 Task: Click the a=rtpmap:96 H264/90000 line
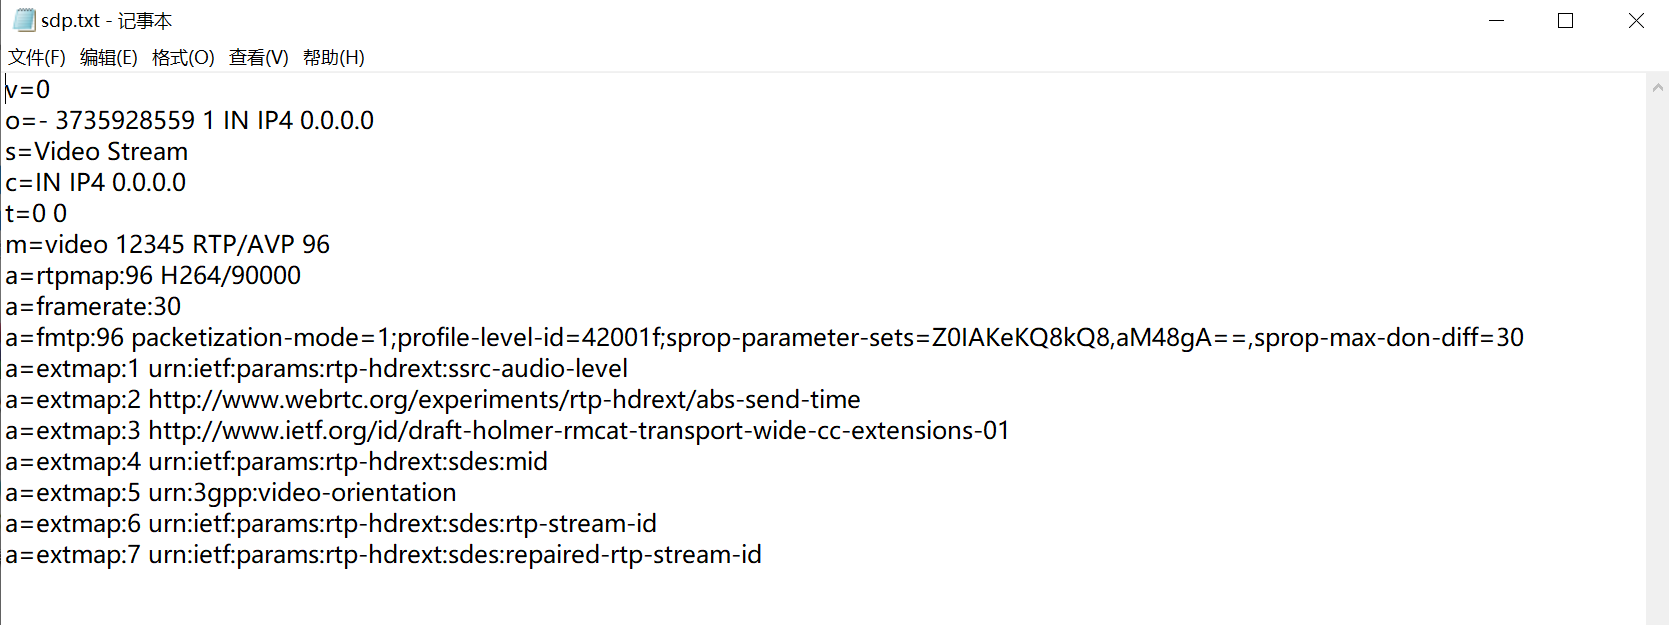click(x=153, y=275)
